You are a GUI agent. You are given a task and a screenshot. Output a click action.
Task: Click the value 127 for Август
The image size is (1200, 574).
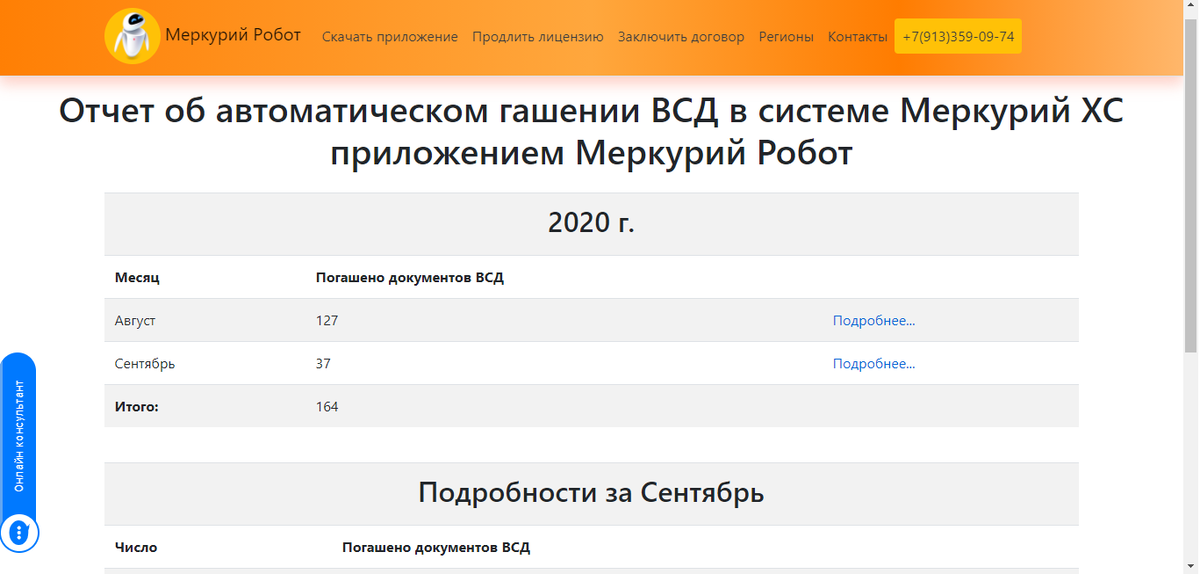point(327,321)
